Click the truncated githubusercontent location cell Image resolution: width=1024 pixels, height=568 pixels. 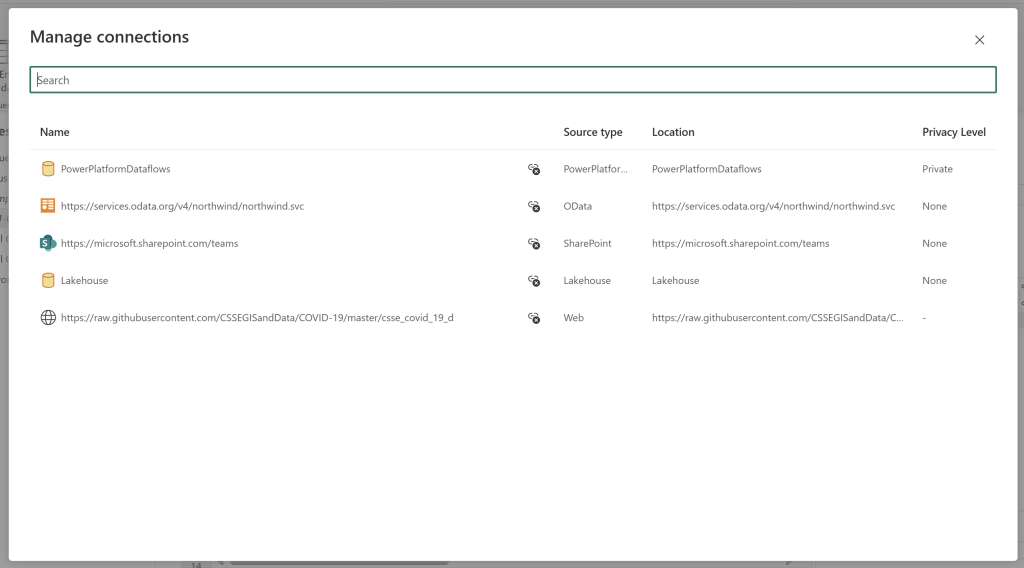point(777,318)
